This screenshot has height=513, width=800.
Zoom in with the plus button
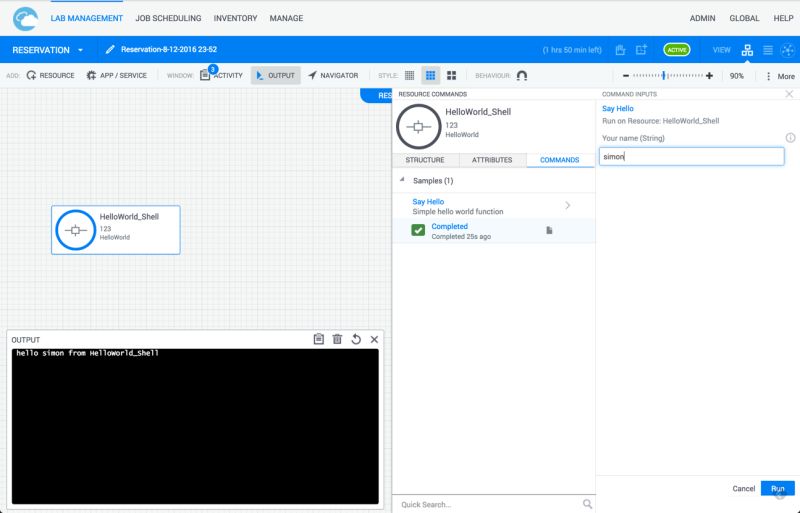[x=709, y=76]
